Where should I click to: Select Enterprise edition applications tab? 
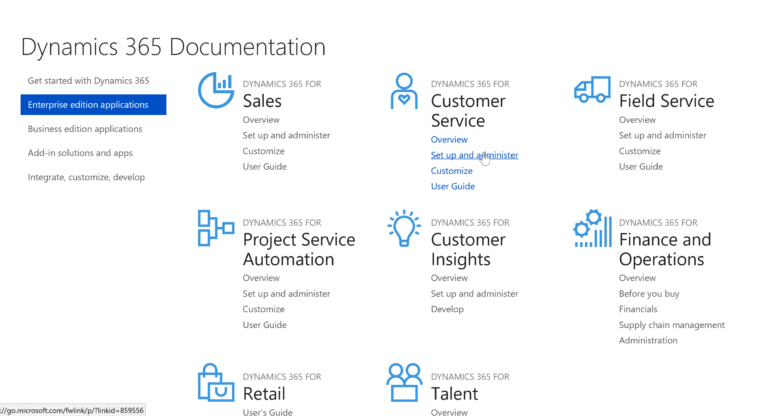tap(94, 104)
